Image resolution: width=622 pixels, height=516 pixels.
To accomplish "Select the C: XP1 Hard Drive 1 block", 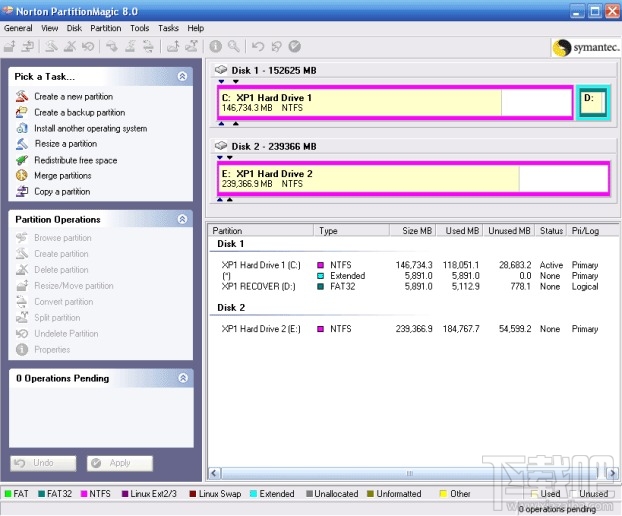I will tap(395, 102).
